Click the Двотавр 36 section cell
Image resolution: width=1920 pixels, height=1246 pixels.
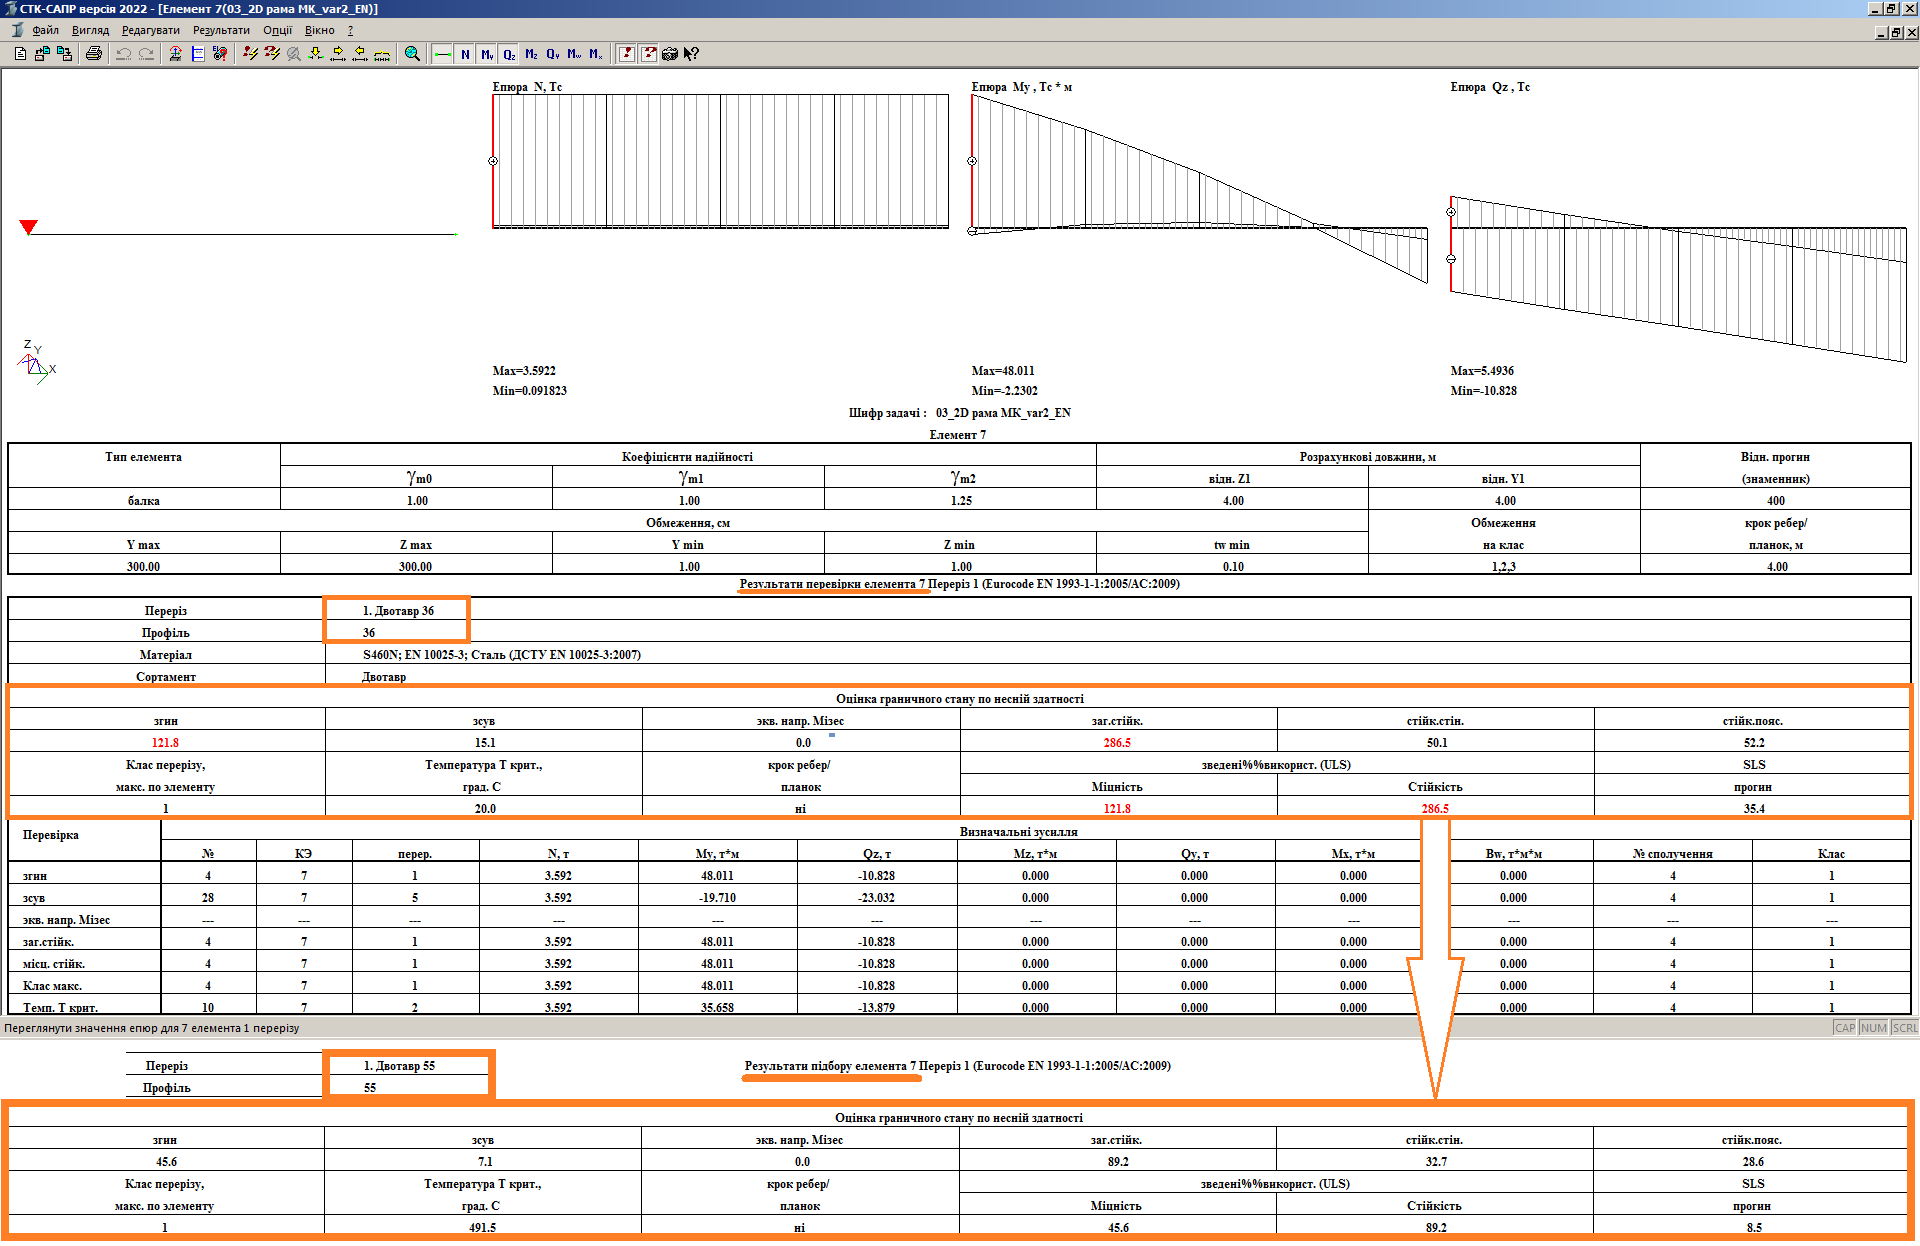tap(398, 610)
